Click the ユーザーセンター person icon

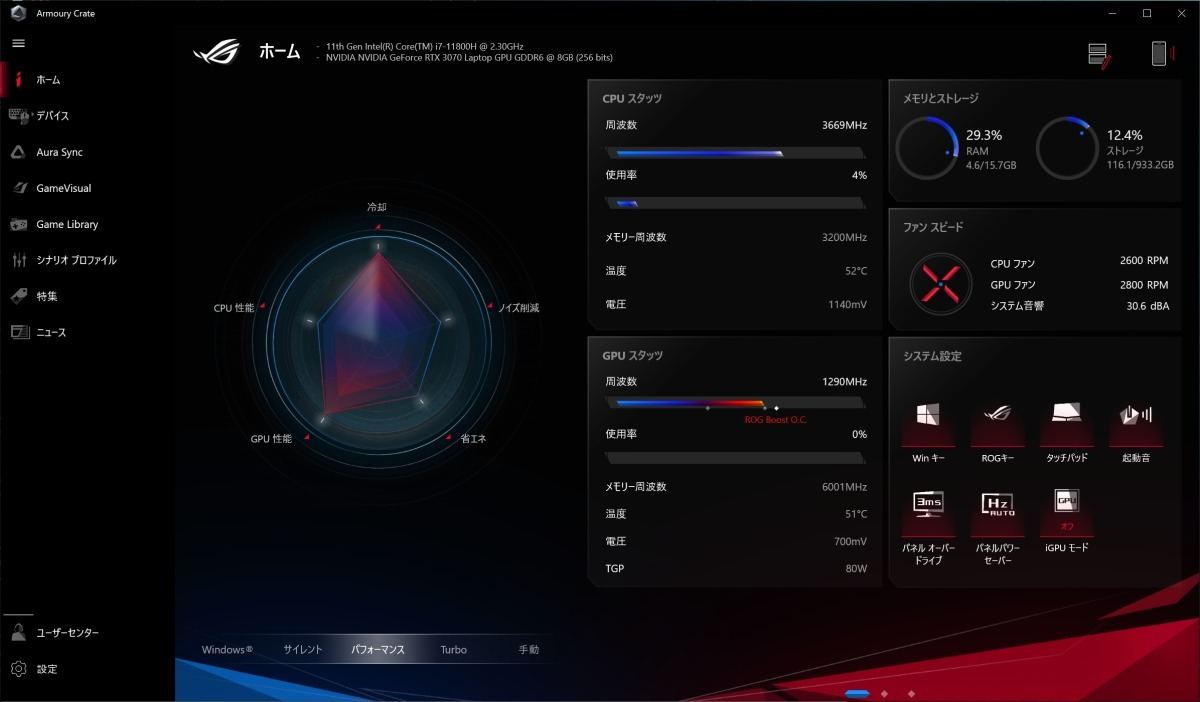click(x=18, y=632)
